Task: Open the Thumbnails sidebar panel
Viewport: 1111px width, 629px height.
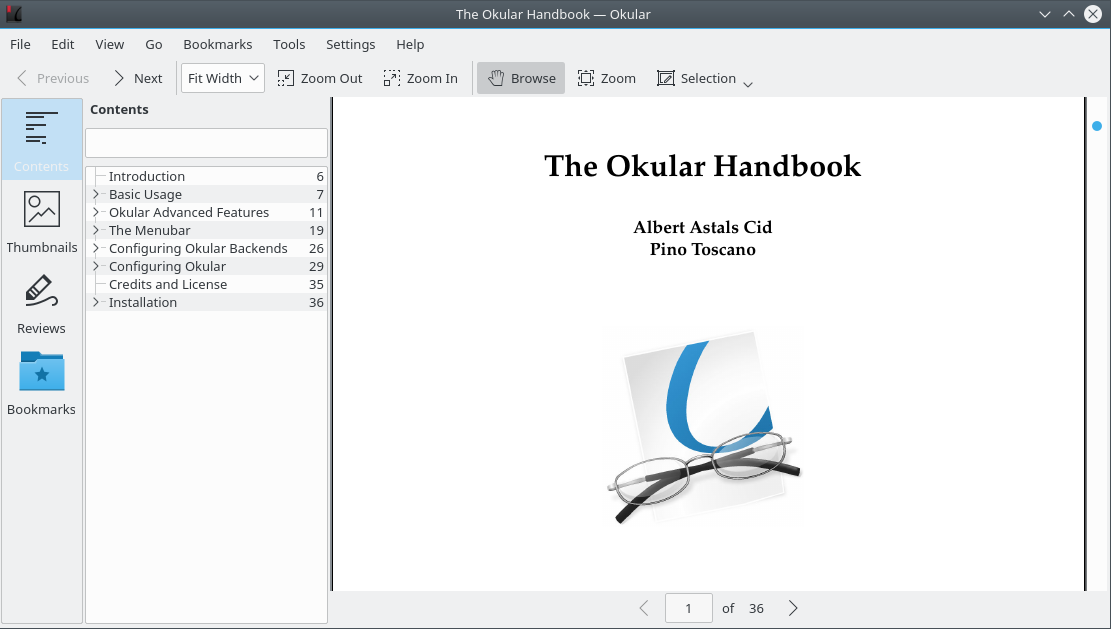Action: 42,221
